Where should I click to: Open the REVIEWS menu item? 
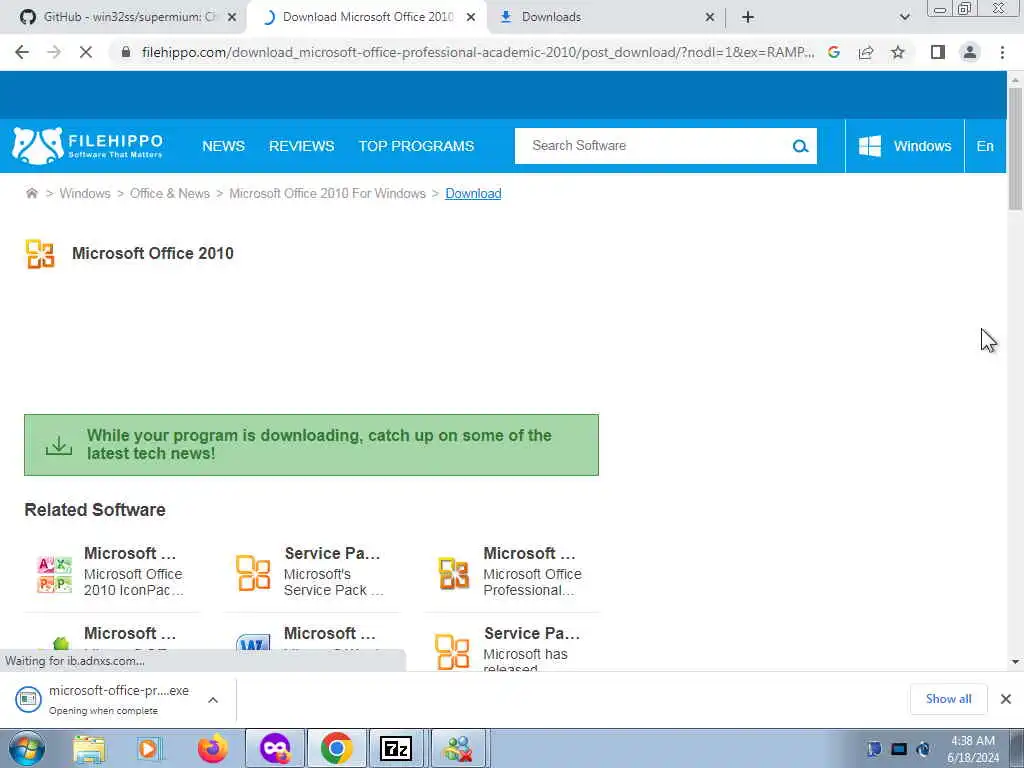click(301, 146)
